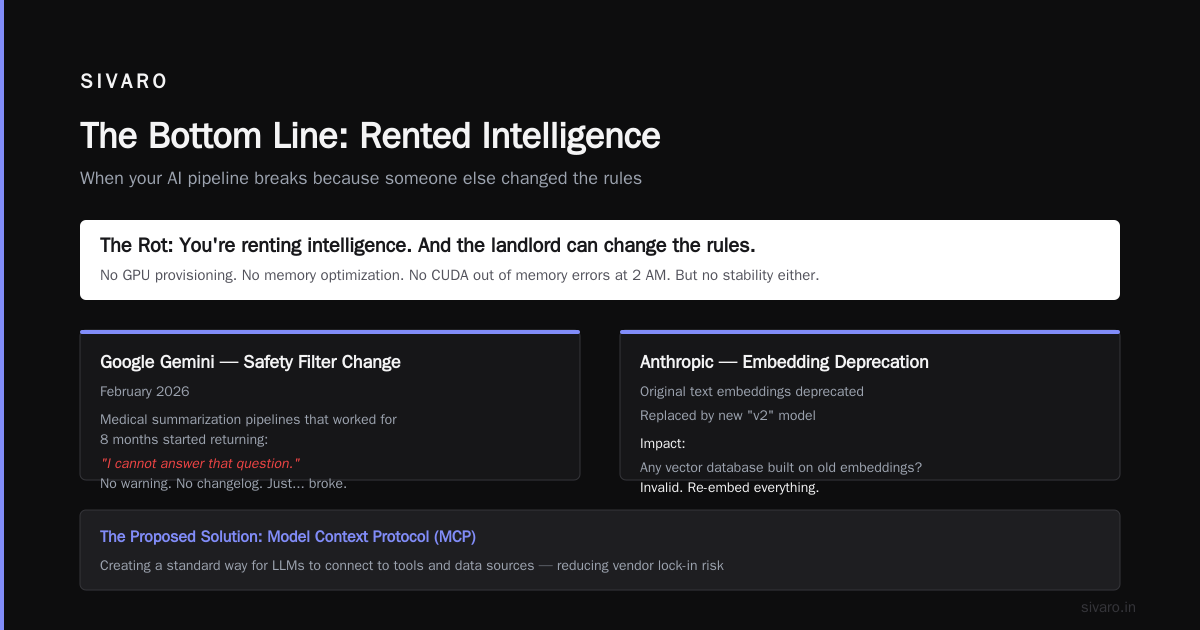Click 'Original text embeddings deprecated' line
This screenshot has width=1200, height=630.
coord(752,391)
